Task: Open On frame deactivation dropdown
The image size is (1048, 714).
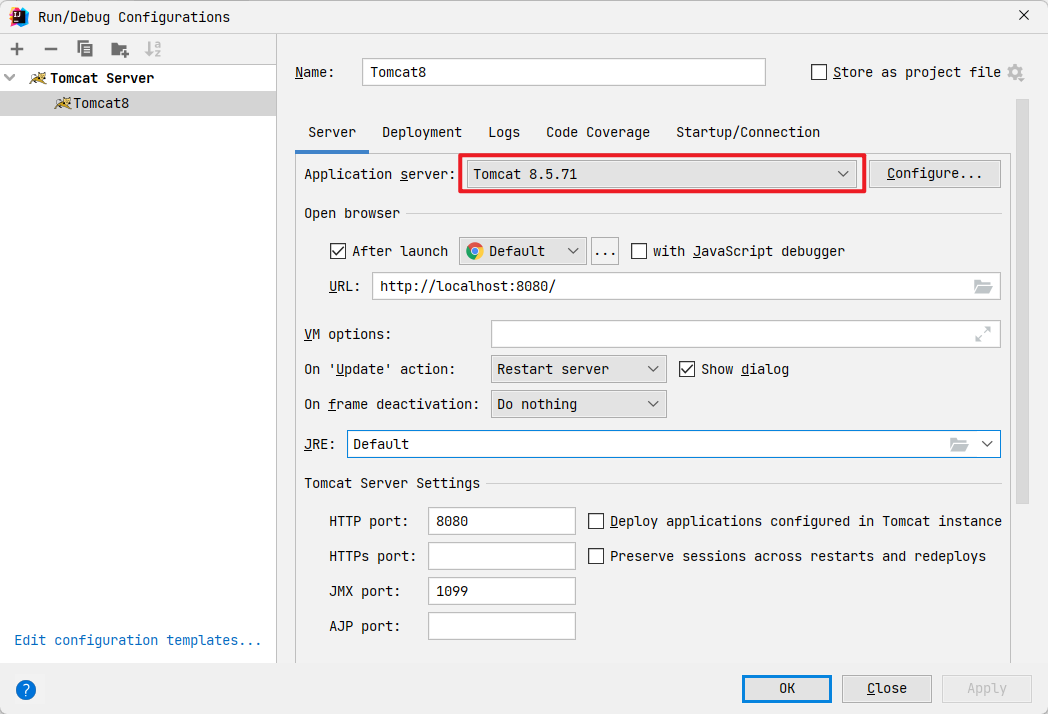Action: 579,404
